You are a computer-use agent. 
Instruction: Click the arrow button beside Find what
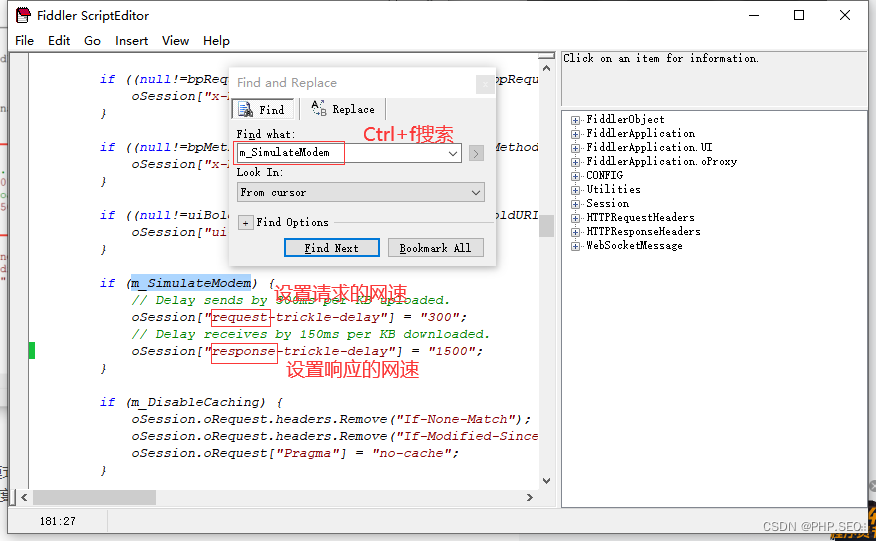pyautogui.click(x=476, y=153)
